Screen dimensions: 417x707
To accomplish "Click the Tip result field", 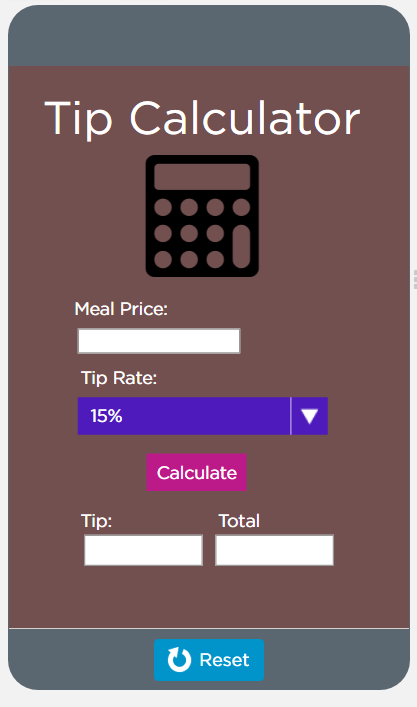I will tap(143, 550).
